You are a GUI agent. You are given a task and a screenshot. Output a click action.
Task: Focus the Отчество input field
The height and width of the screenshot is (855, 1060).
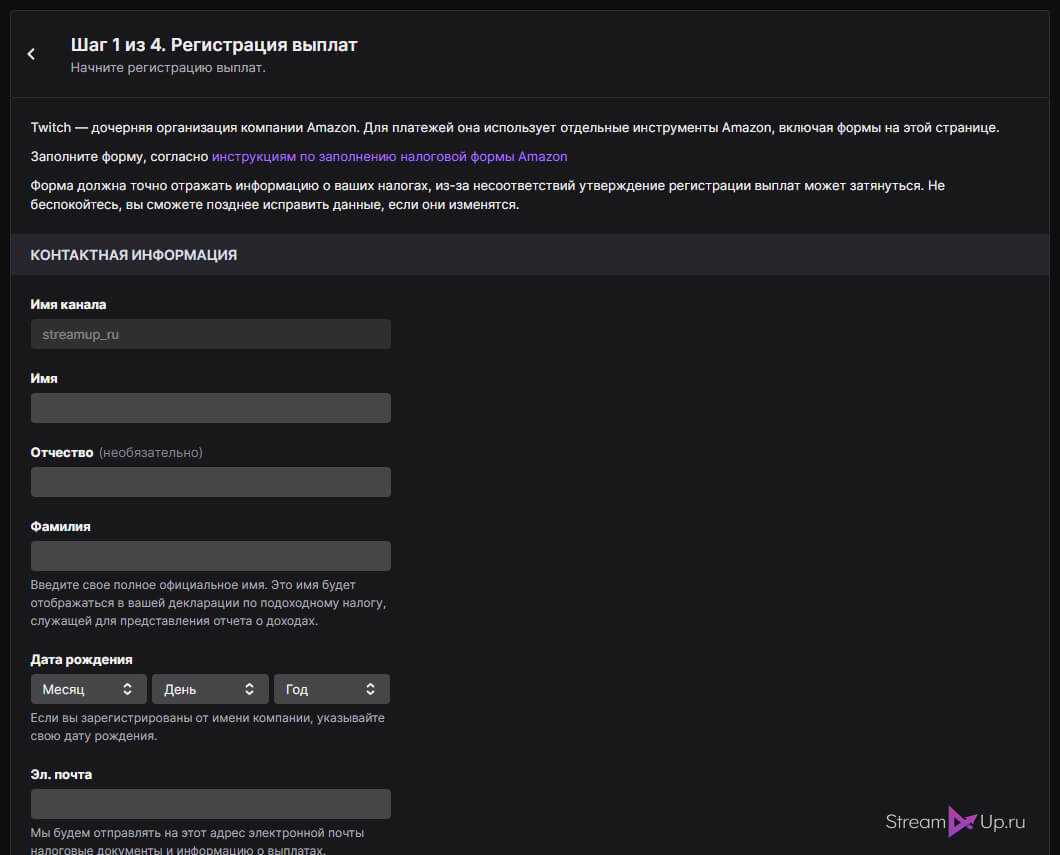(x=210, y=482)
